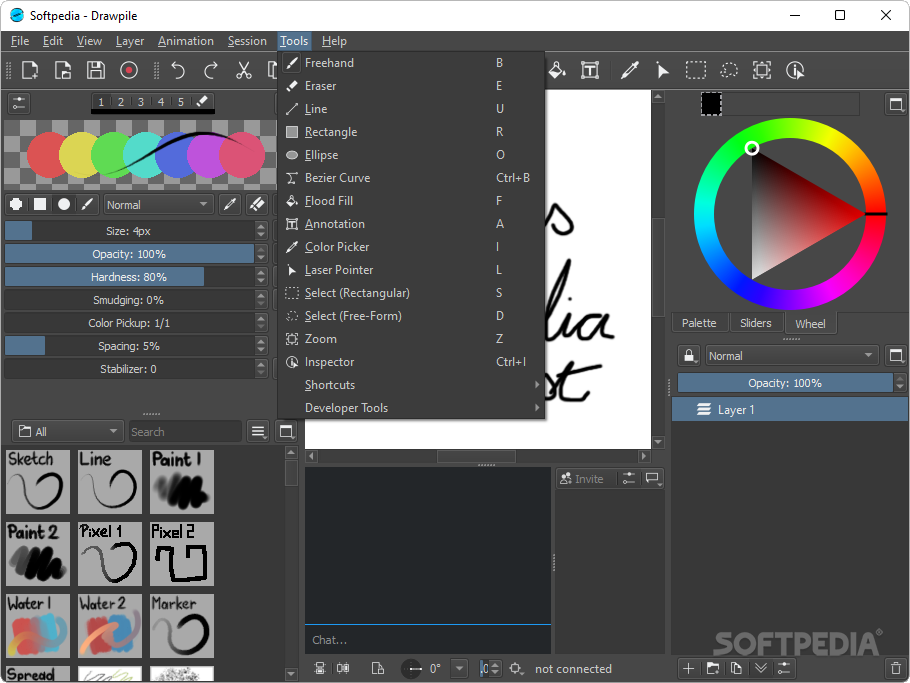Toggle the brush eraser mode button
This screenshot has height=683, width=910.
click(257, 204)
